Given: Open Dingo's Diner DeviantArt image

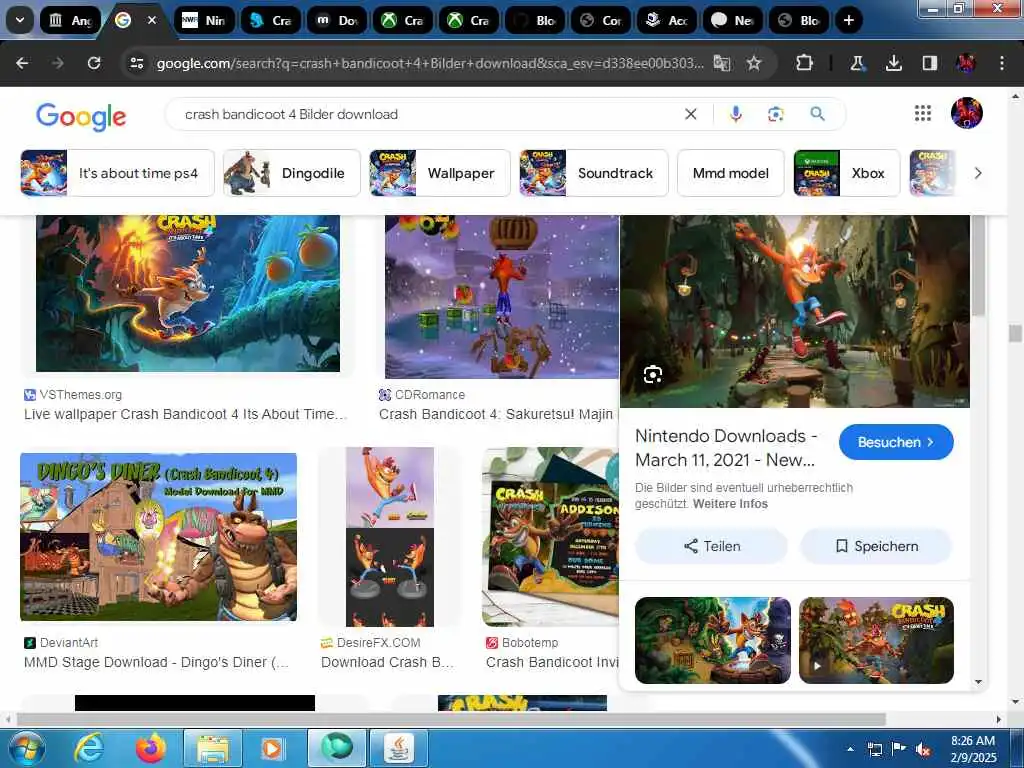Looking at the screenshot, I should (159, 537).
